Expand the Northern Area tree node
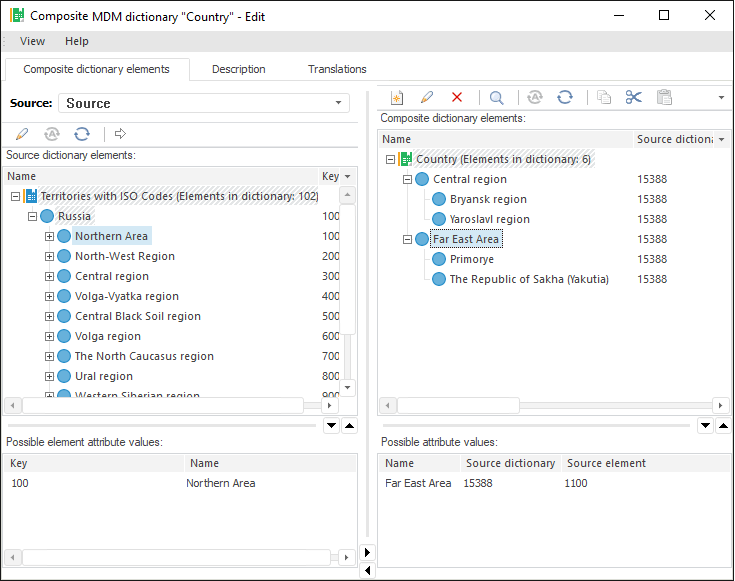The width and height of the screenshot is (735, 581). click(x=49, y=236)
